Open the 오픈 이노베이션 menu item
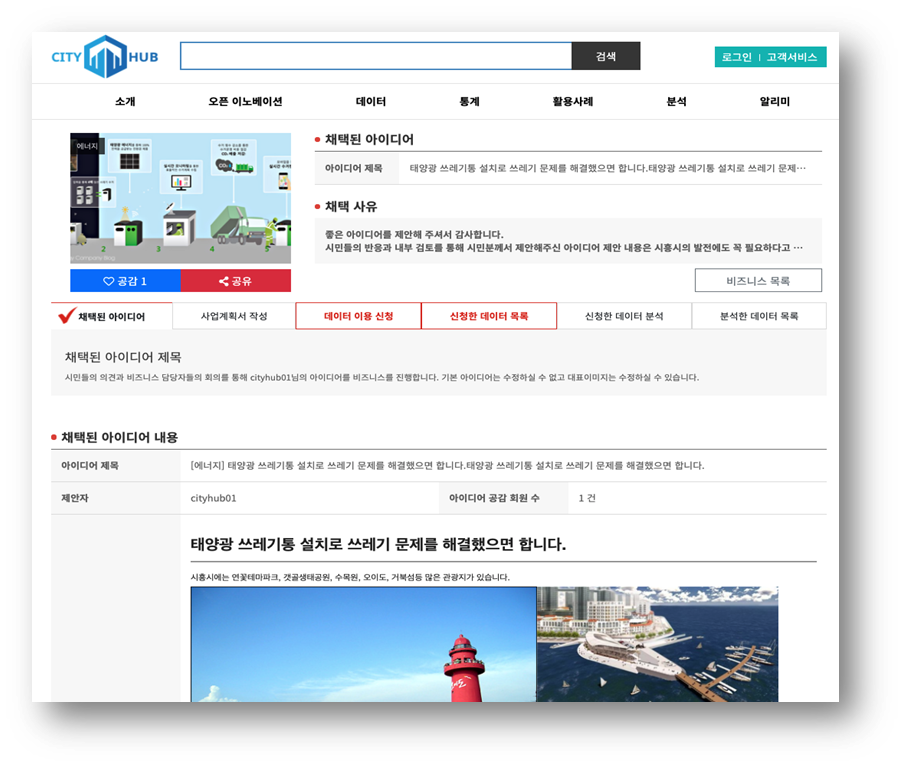 tap(245, 101)
